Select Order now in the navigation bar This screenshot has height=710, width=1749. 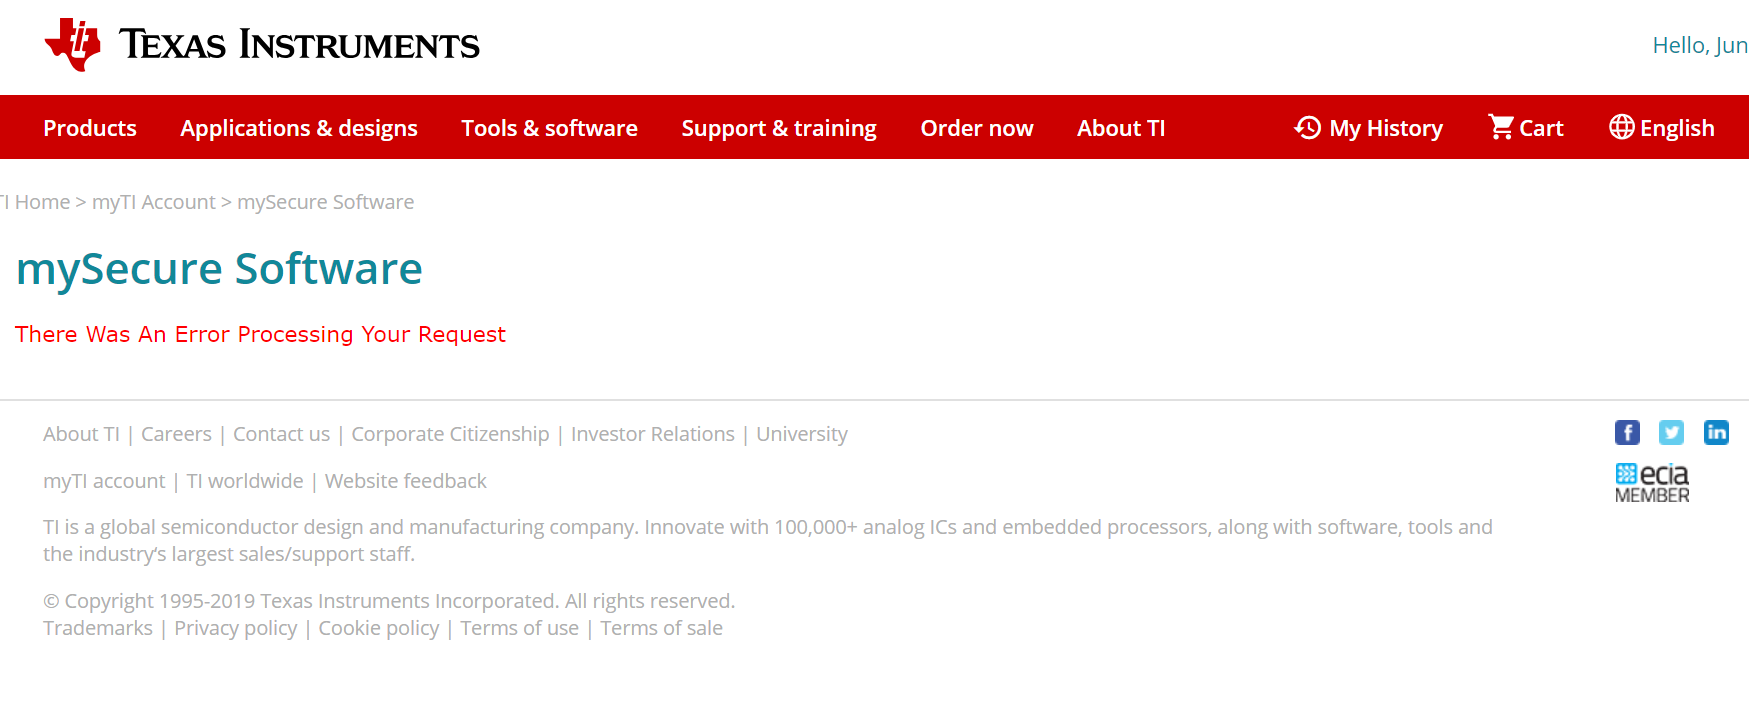point(977,128)
